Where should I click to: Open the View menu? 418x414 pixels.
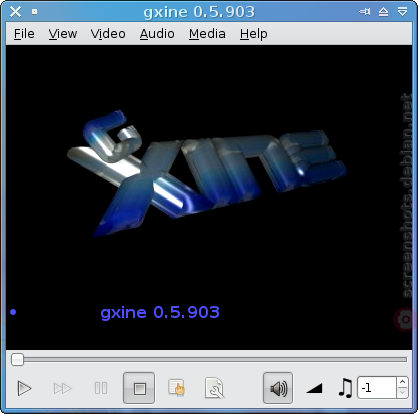click(x=63, y=34)
